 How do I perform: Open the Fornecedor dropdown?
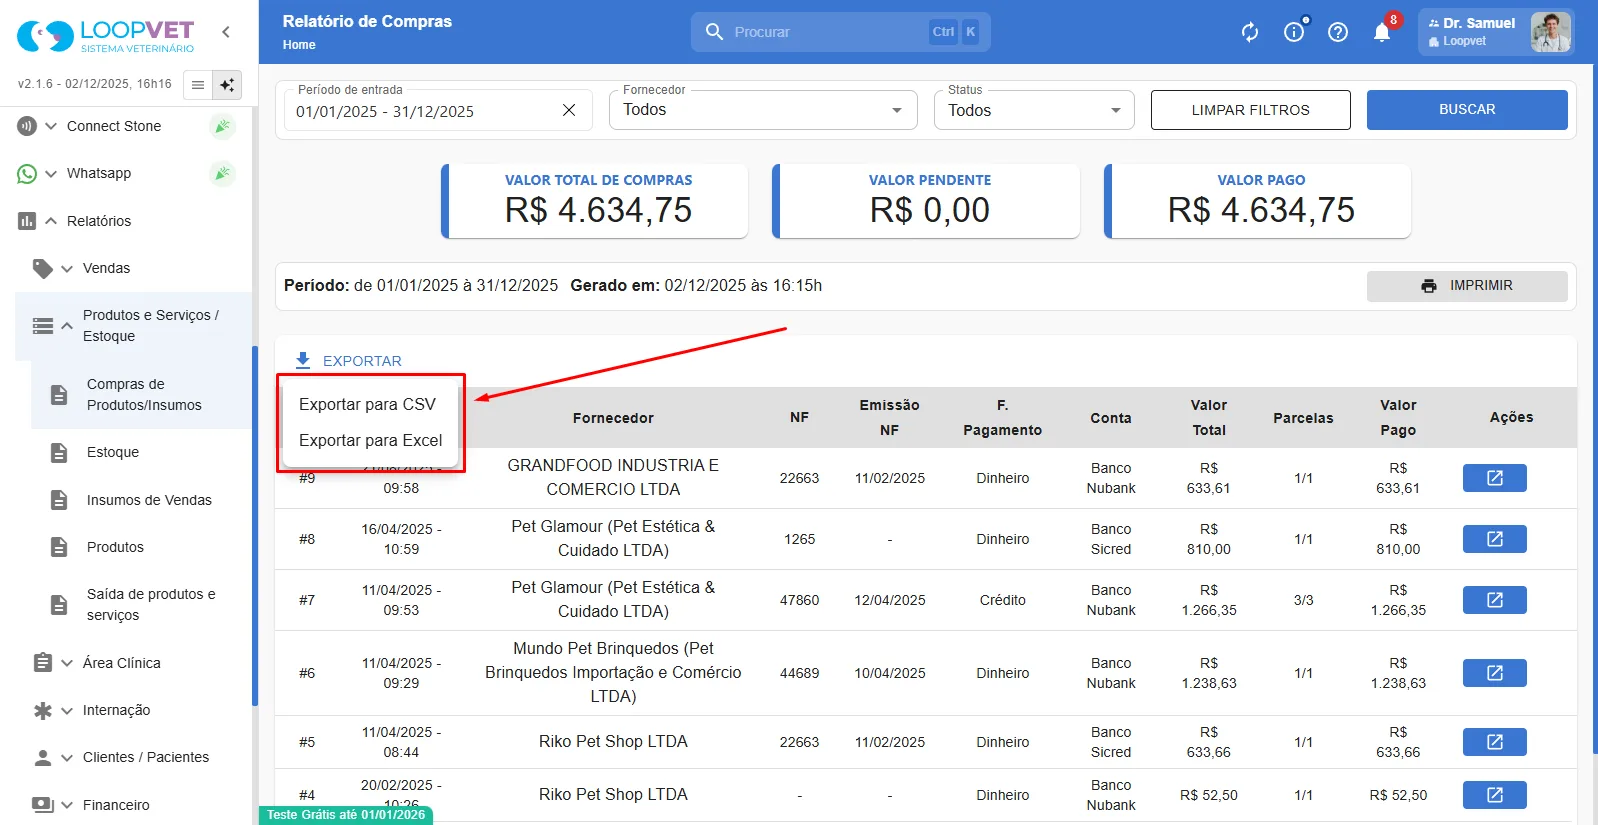(763, 110)
